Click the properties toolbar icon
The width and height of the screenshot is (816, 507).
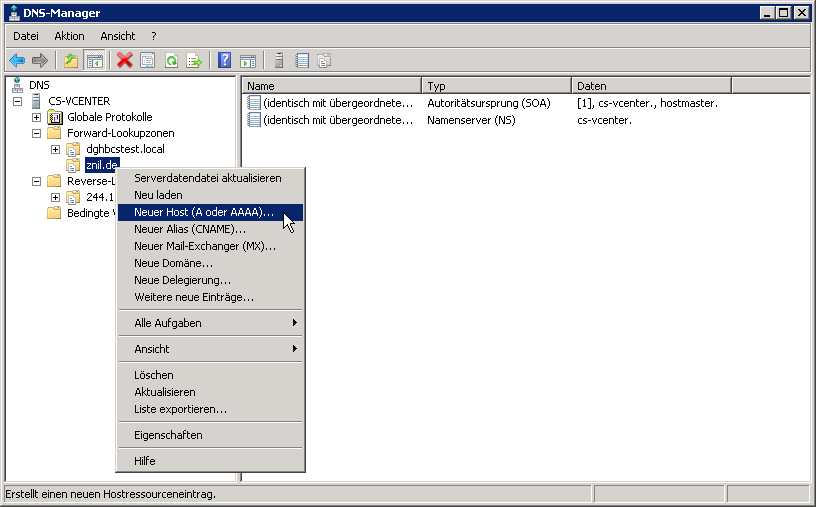click(x=148, y=61)
